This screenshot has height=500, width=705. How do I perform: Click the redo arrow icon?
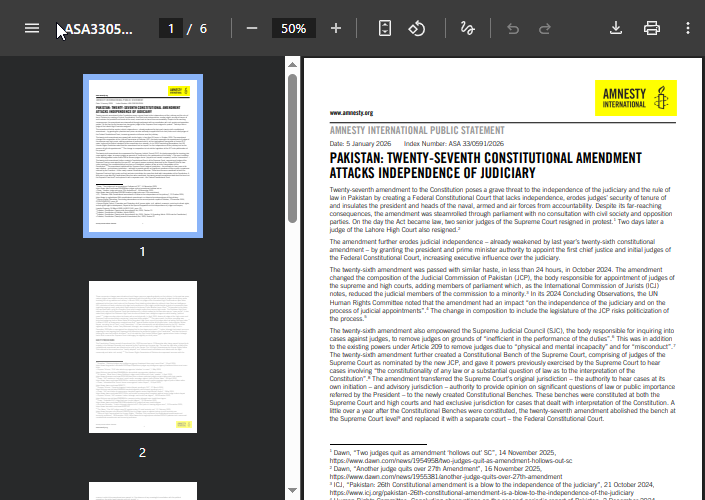(x=545, y=28)
